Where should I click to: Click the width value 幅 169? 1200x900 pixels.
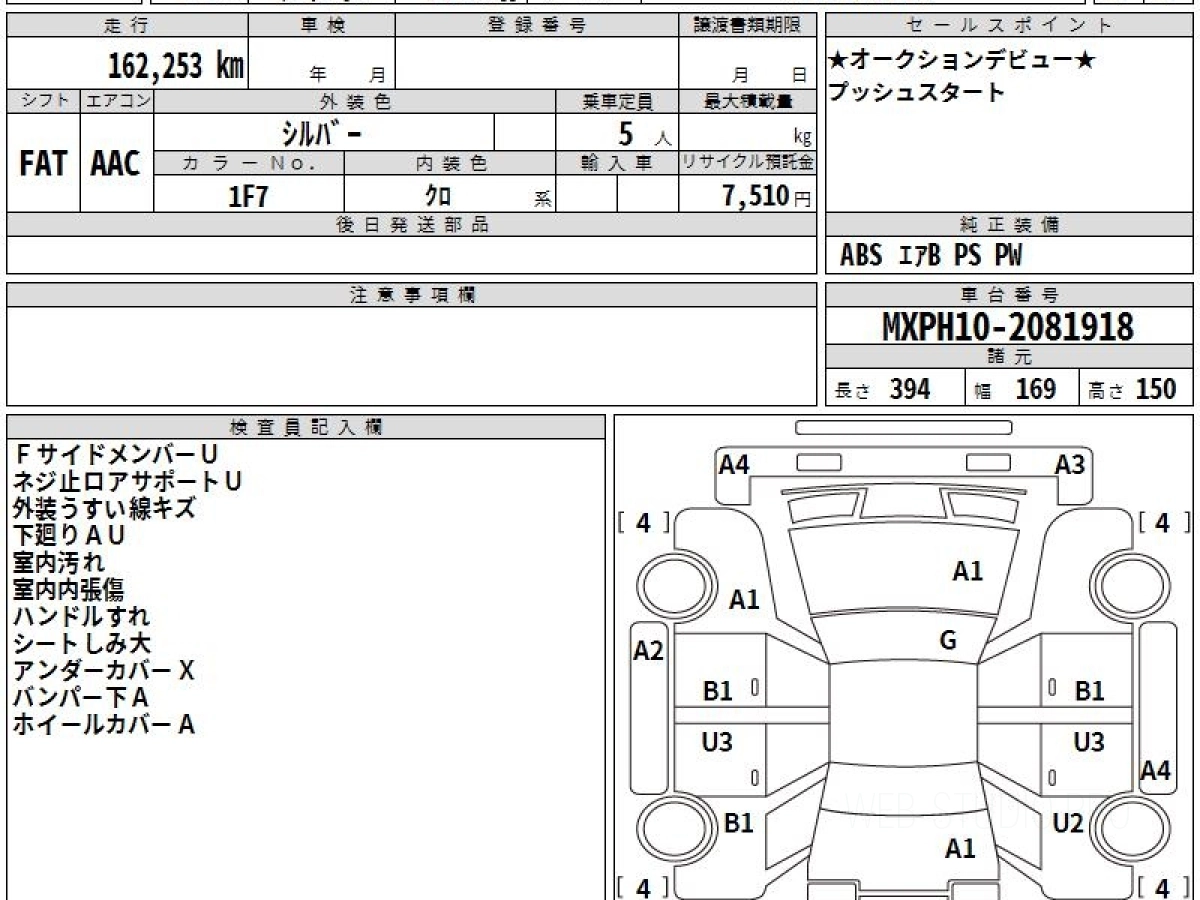click(x=1015, y=389)
